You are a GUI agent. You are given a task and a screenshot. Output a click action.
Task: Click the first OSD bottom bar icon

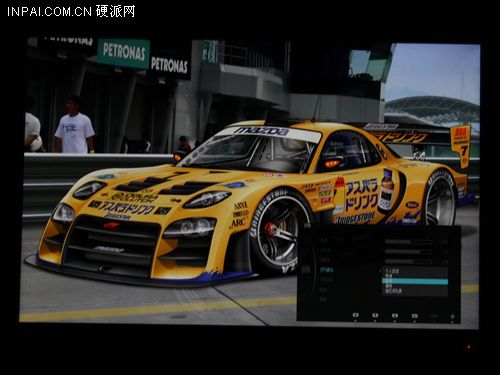(356, 315)
